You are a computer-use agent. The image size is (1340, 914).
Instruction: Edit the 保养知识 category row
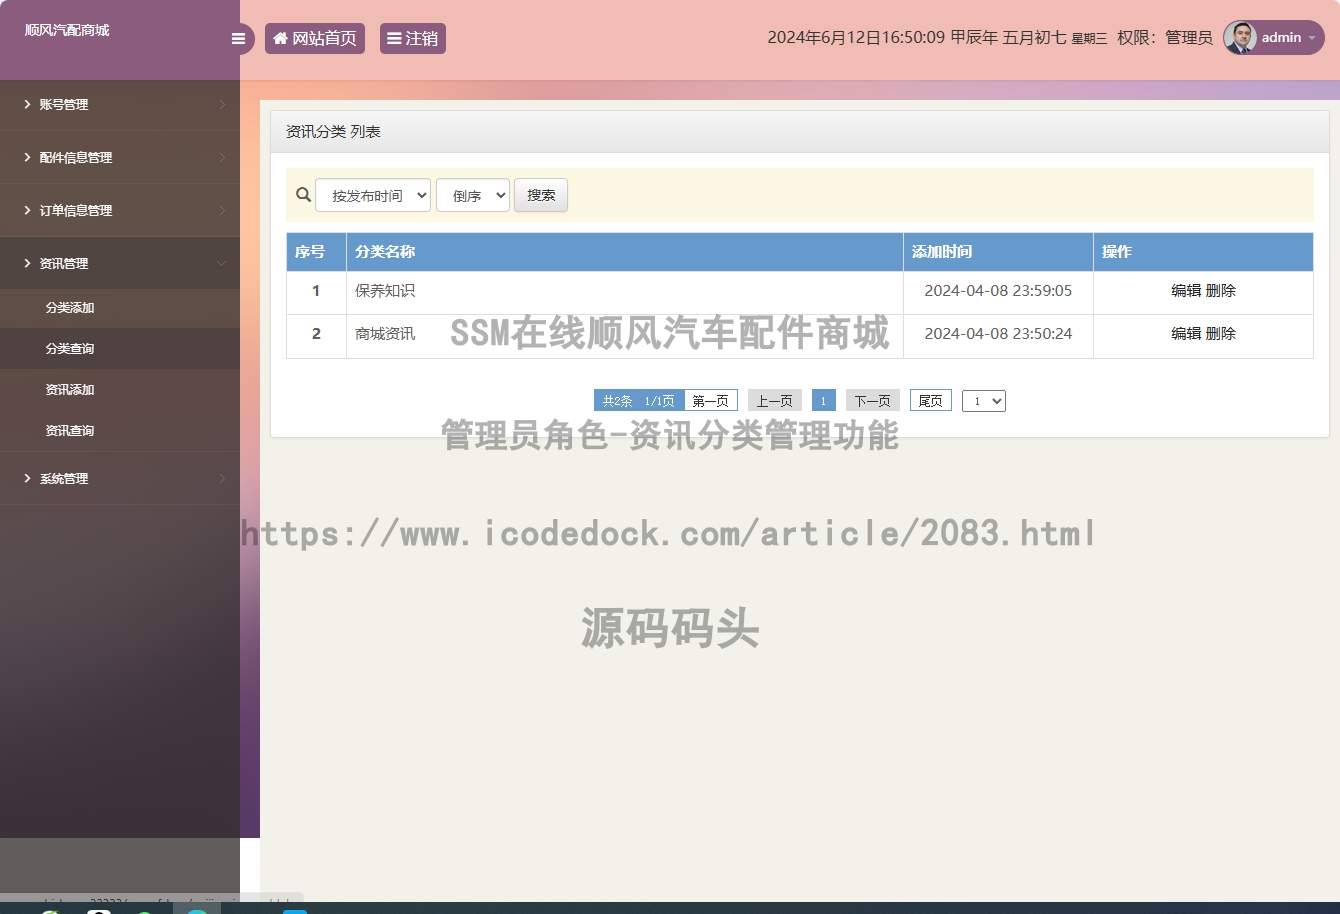pyautogui.click(x=1186, y=291)
